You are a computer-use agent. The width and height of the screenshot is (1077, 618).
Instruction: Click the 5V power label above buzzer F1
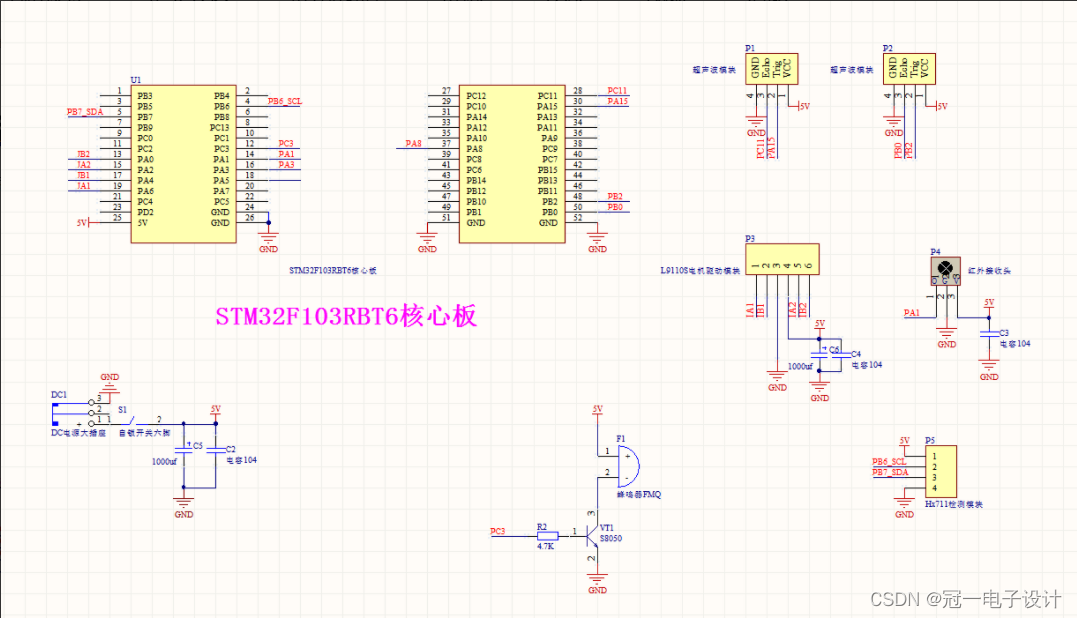598,409
